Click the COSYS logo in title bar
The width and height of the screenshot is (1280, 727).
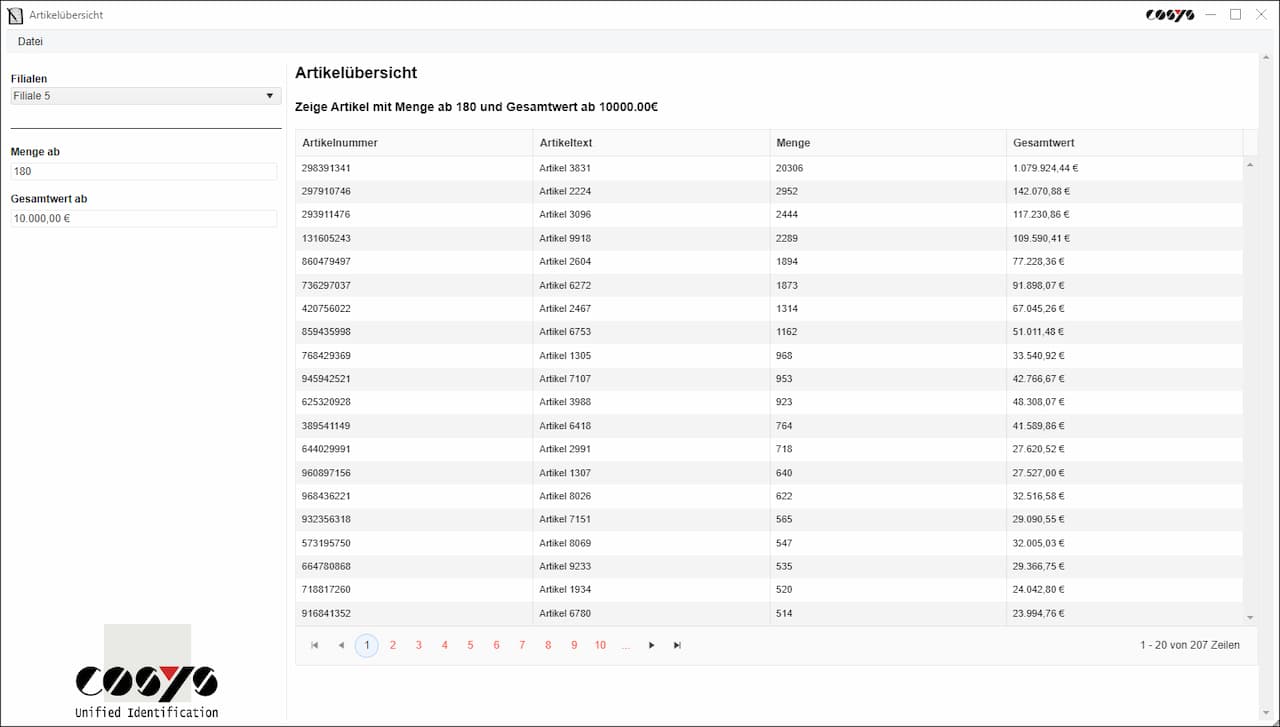[1170, 15]
